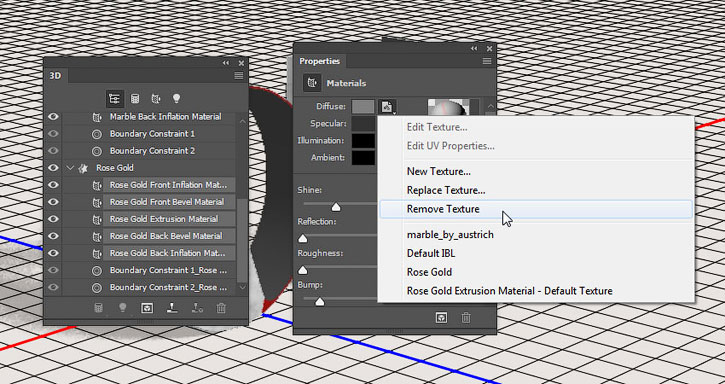Toggle visibility of Marble Back Inflation Material
Viewport: 725px width, 384px height.
[53, 117]
